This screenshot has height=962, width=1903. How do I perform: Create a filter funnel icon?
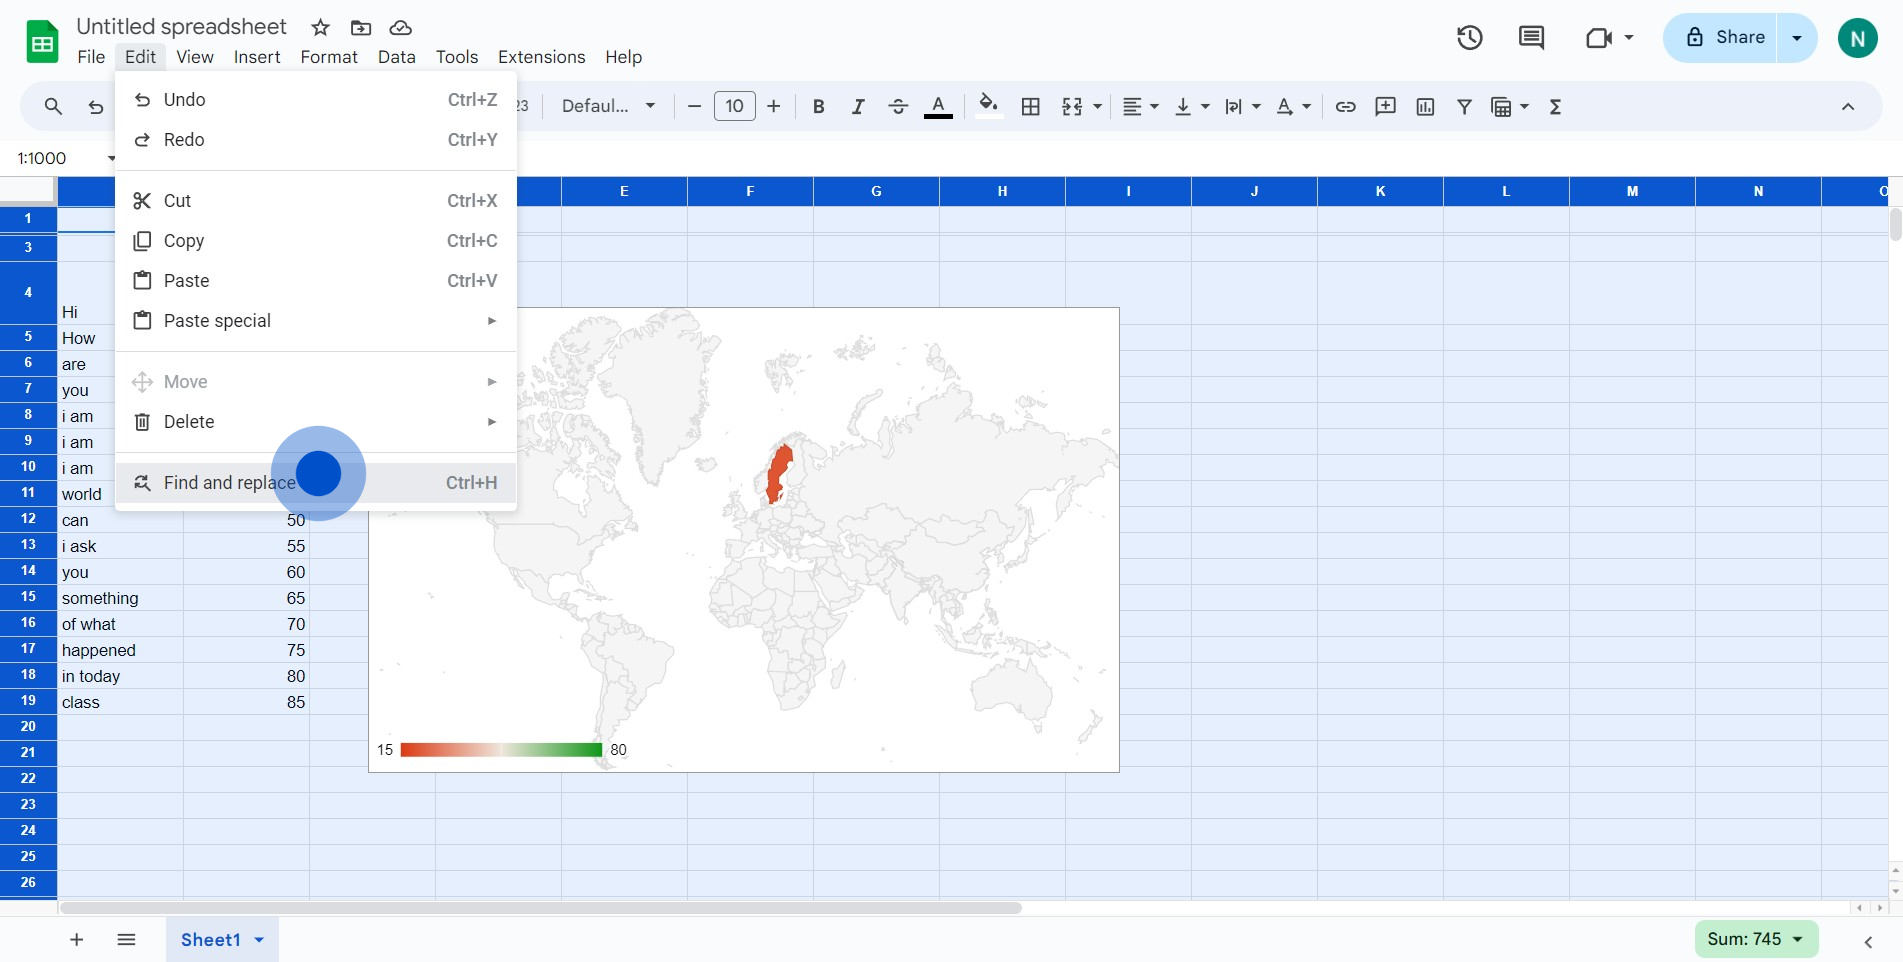[x=1464, y=106]
